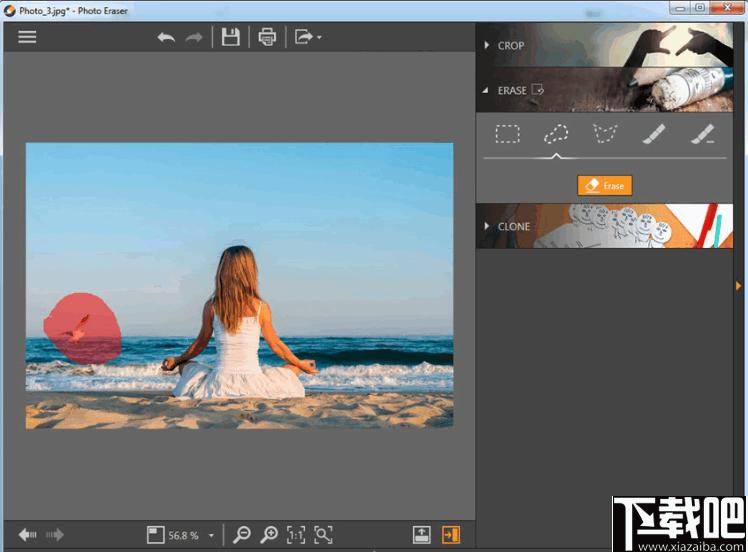Undo the last action
Screen dimensions: 748x552
(166, 37)
